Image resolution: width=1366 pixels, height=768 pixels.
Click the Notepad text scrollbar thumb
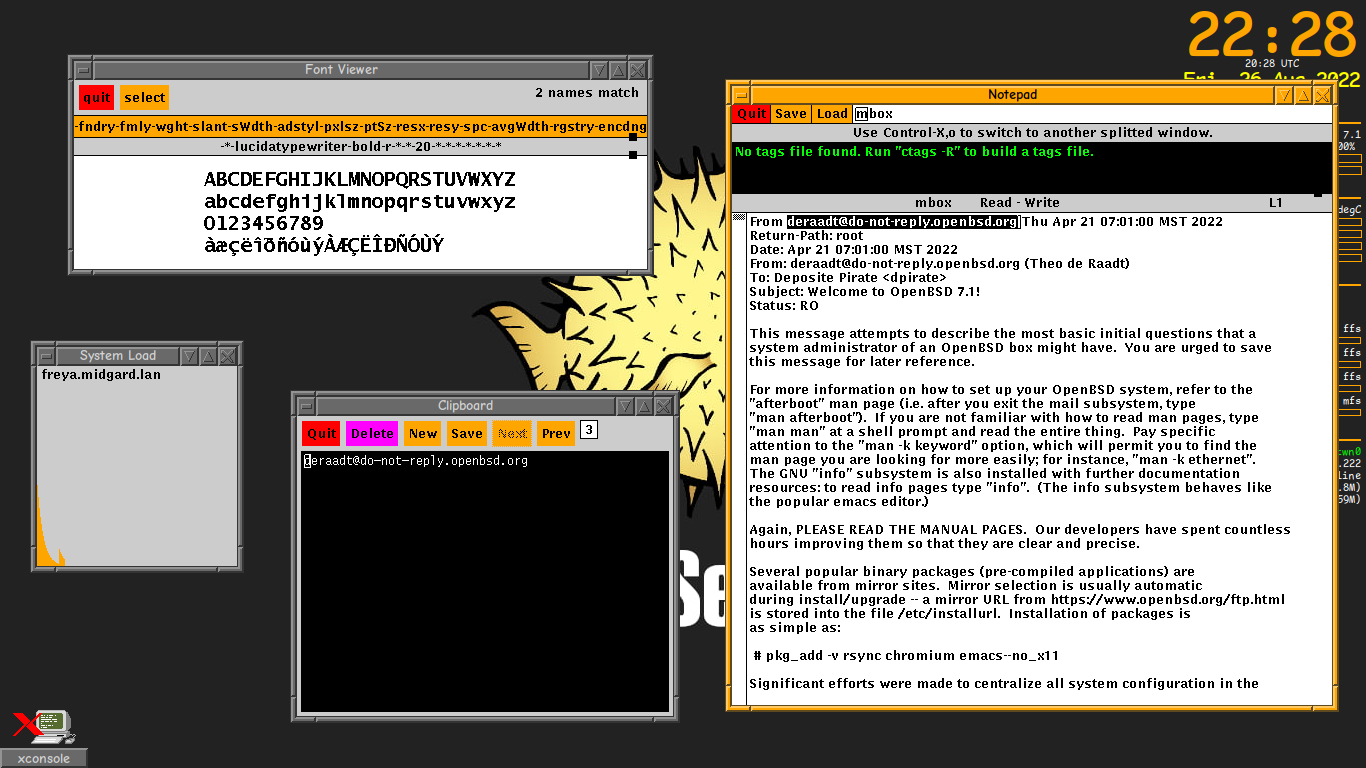[x=739, y=218]
